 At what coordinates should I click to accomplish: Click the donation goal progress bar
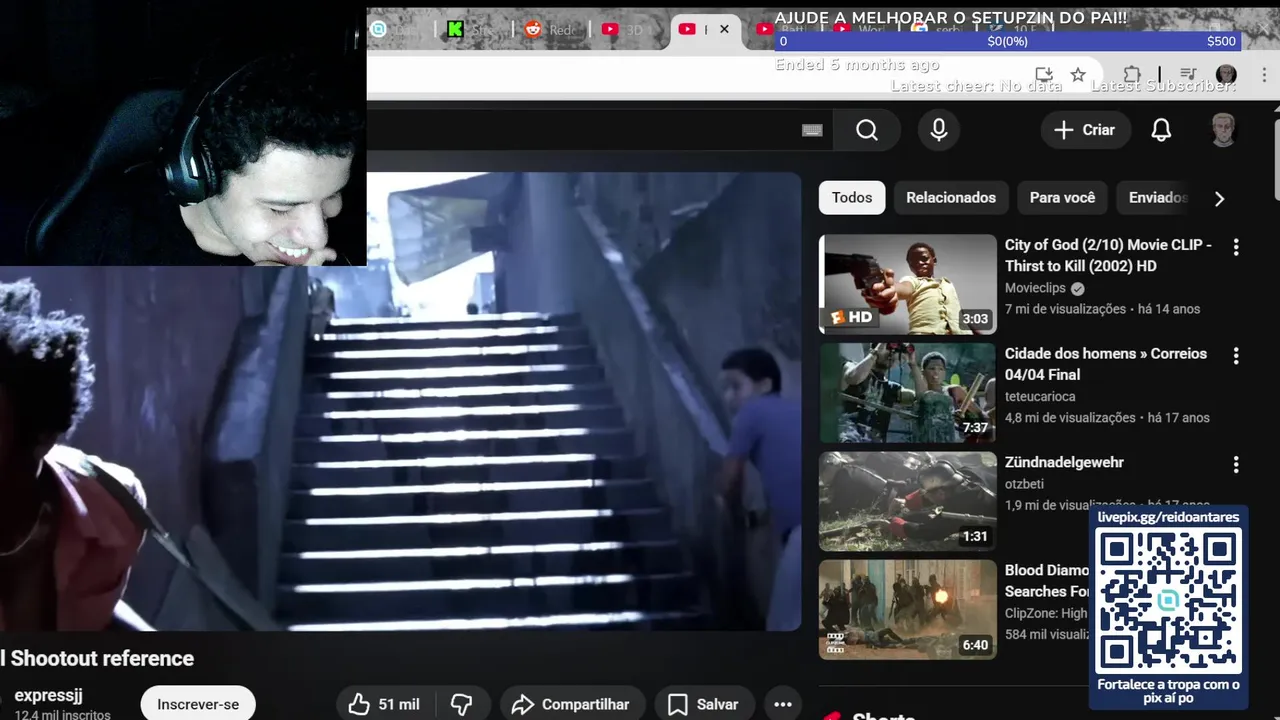(1007, 41)
